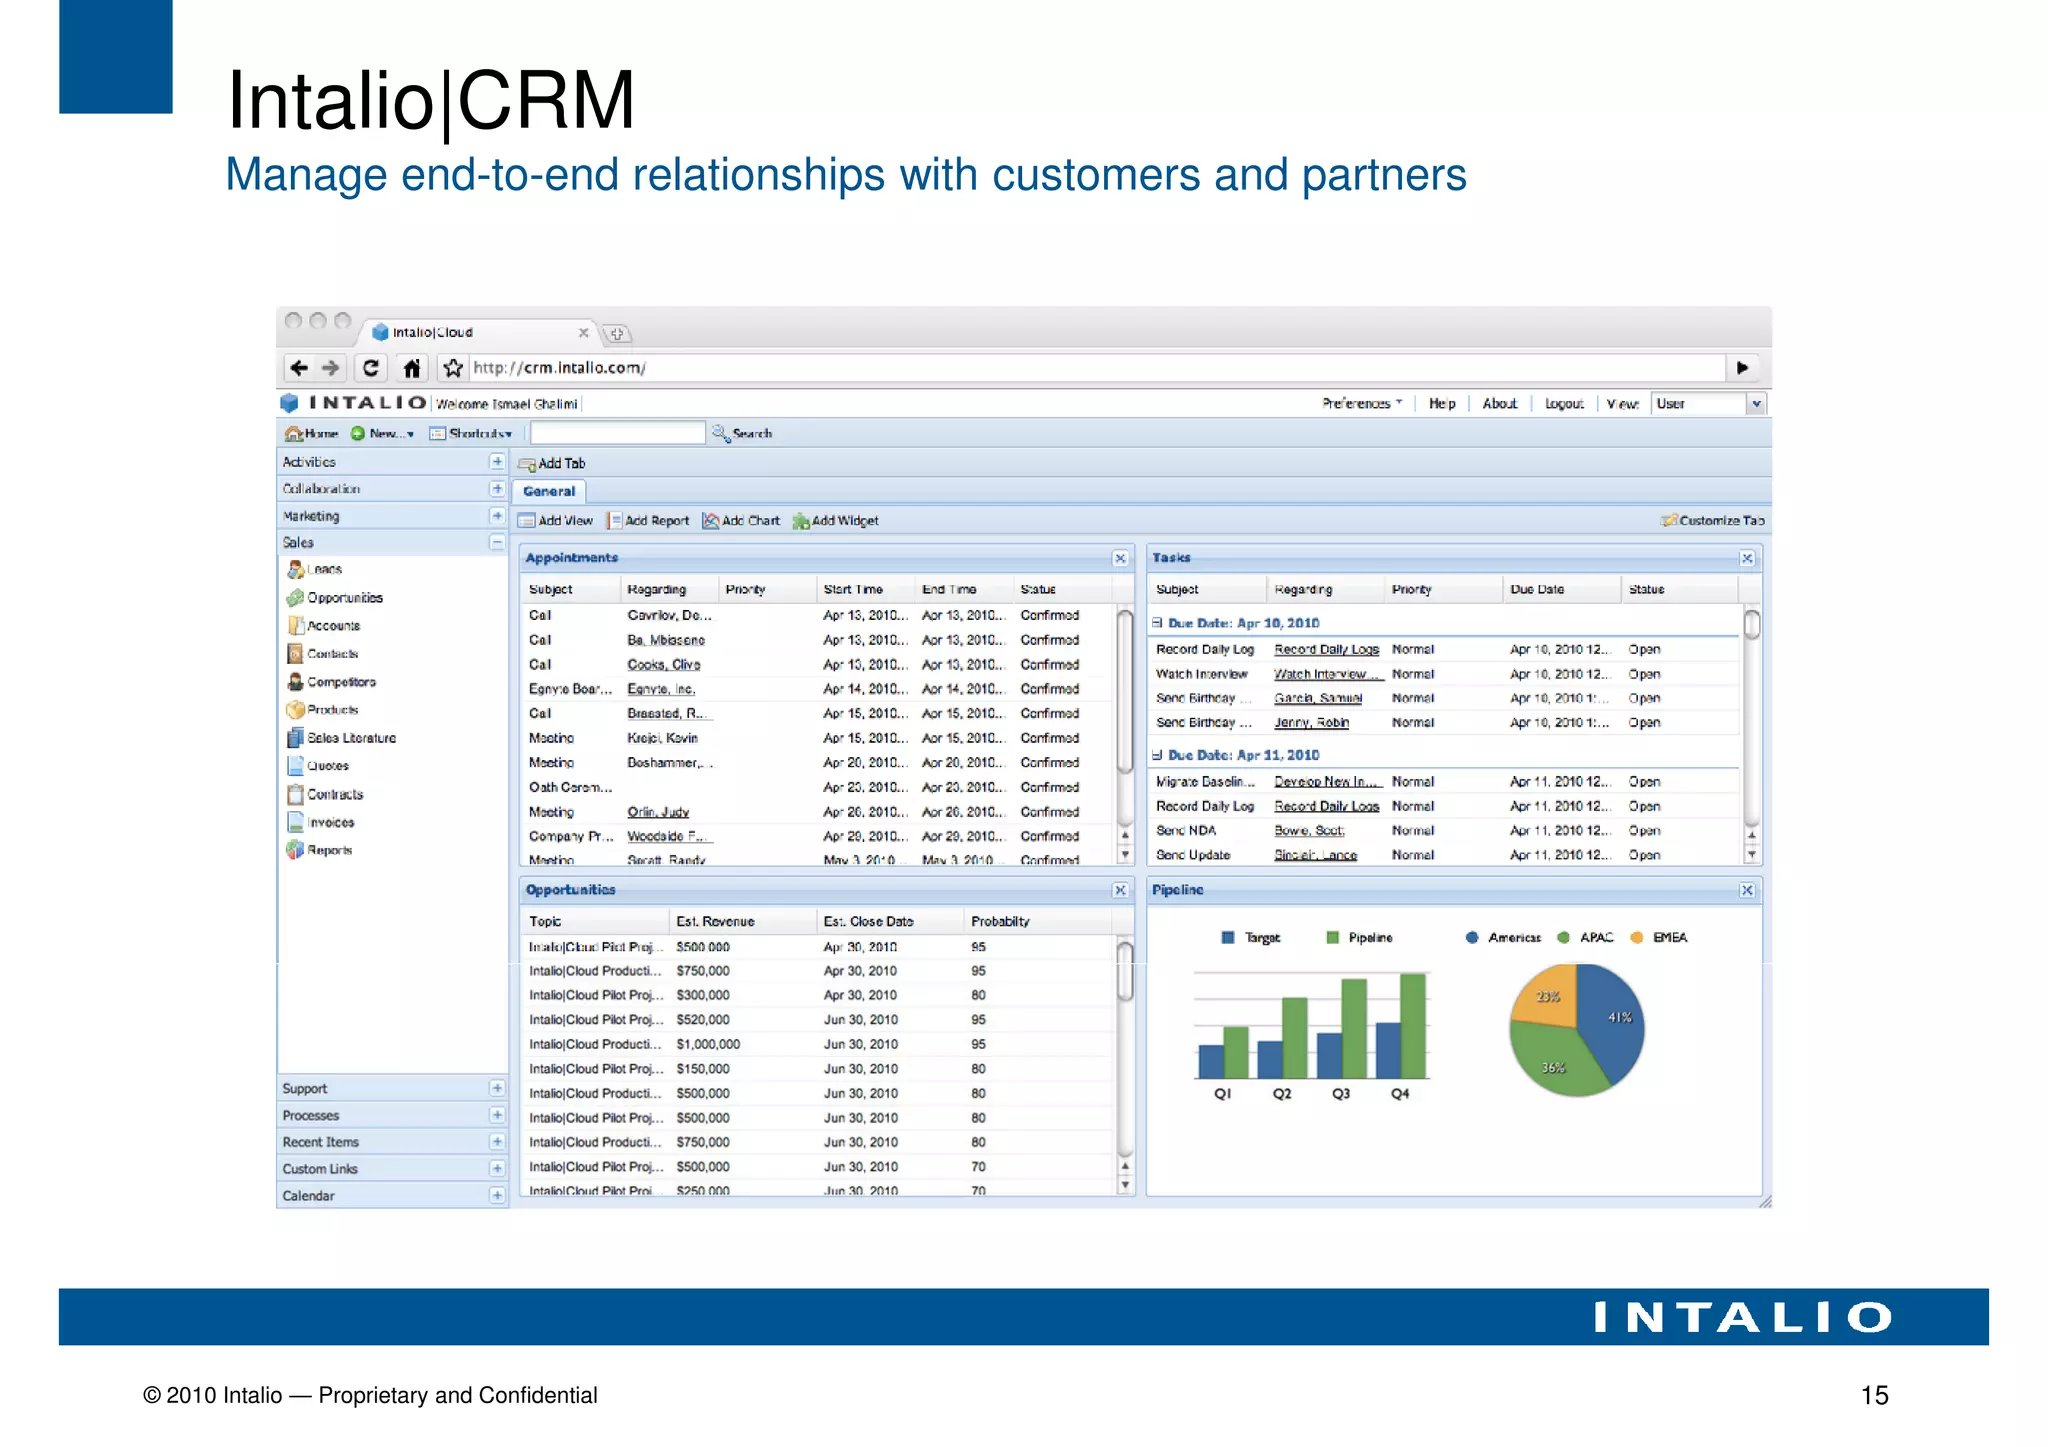The width and height of the screenshot is (2048, 1447).
Task: Close the Opportunities widget
Action: pos(1120,890)
